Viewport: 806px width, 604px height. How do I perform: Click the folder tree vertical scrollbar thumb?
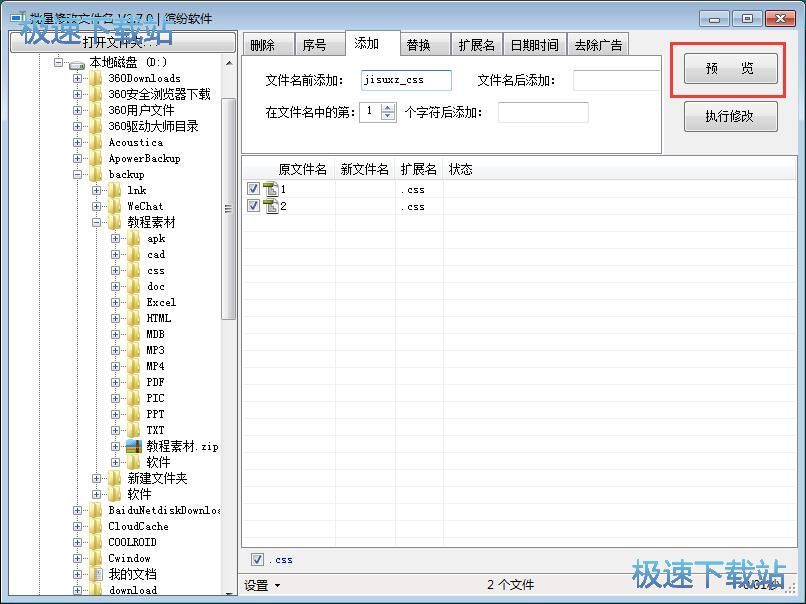click(228, 208)
